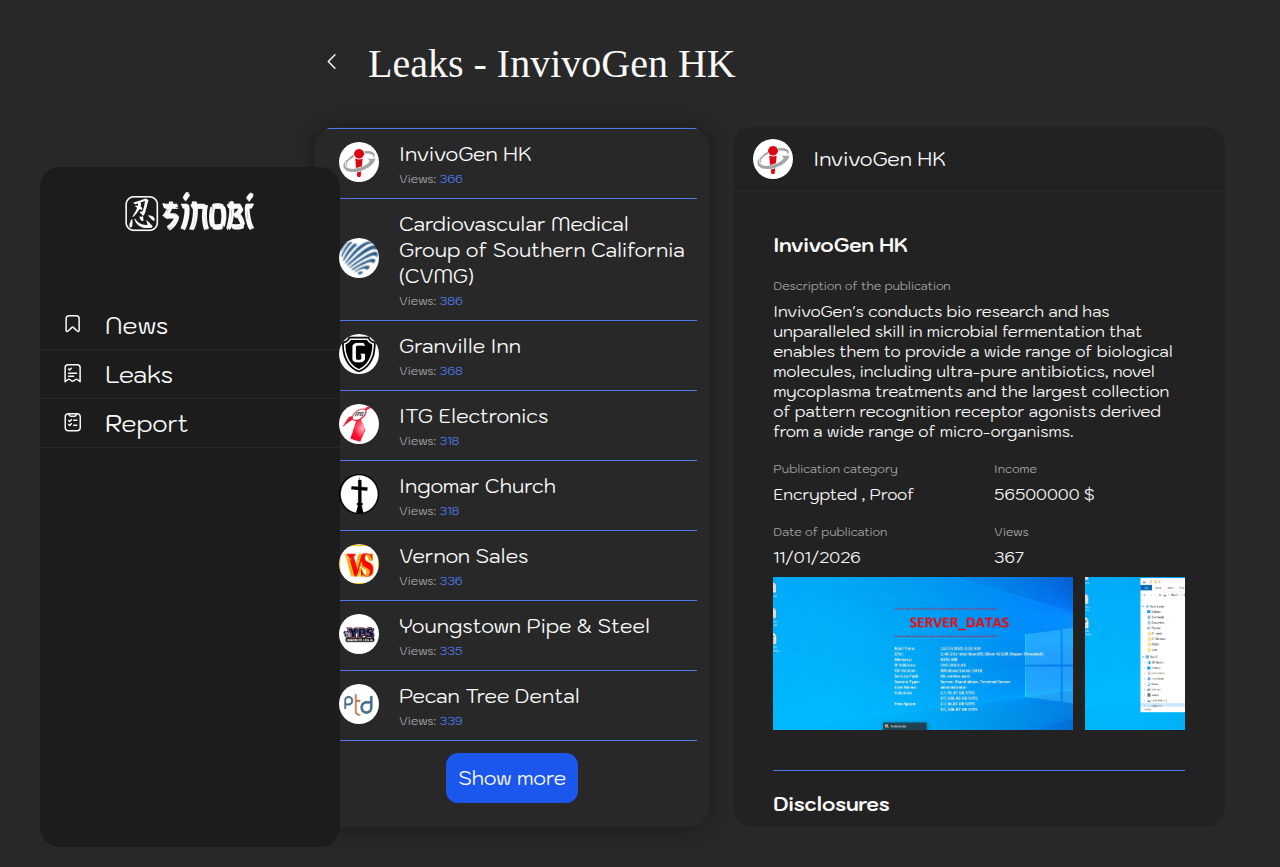Screen dimensions: 1280x867
Task: Select the Granville Inn shield logo
Action: [359, 354]
